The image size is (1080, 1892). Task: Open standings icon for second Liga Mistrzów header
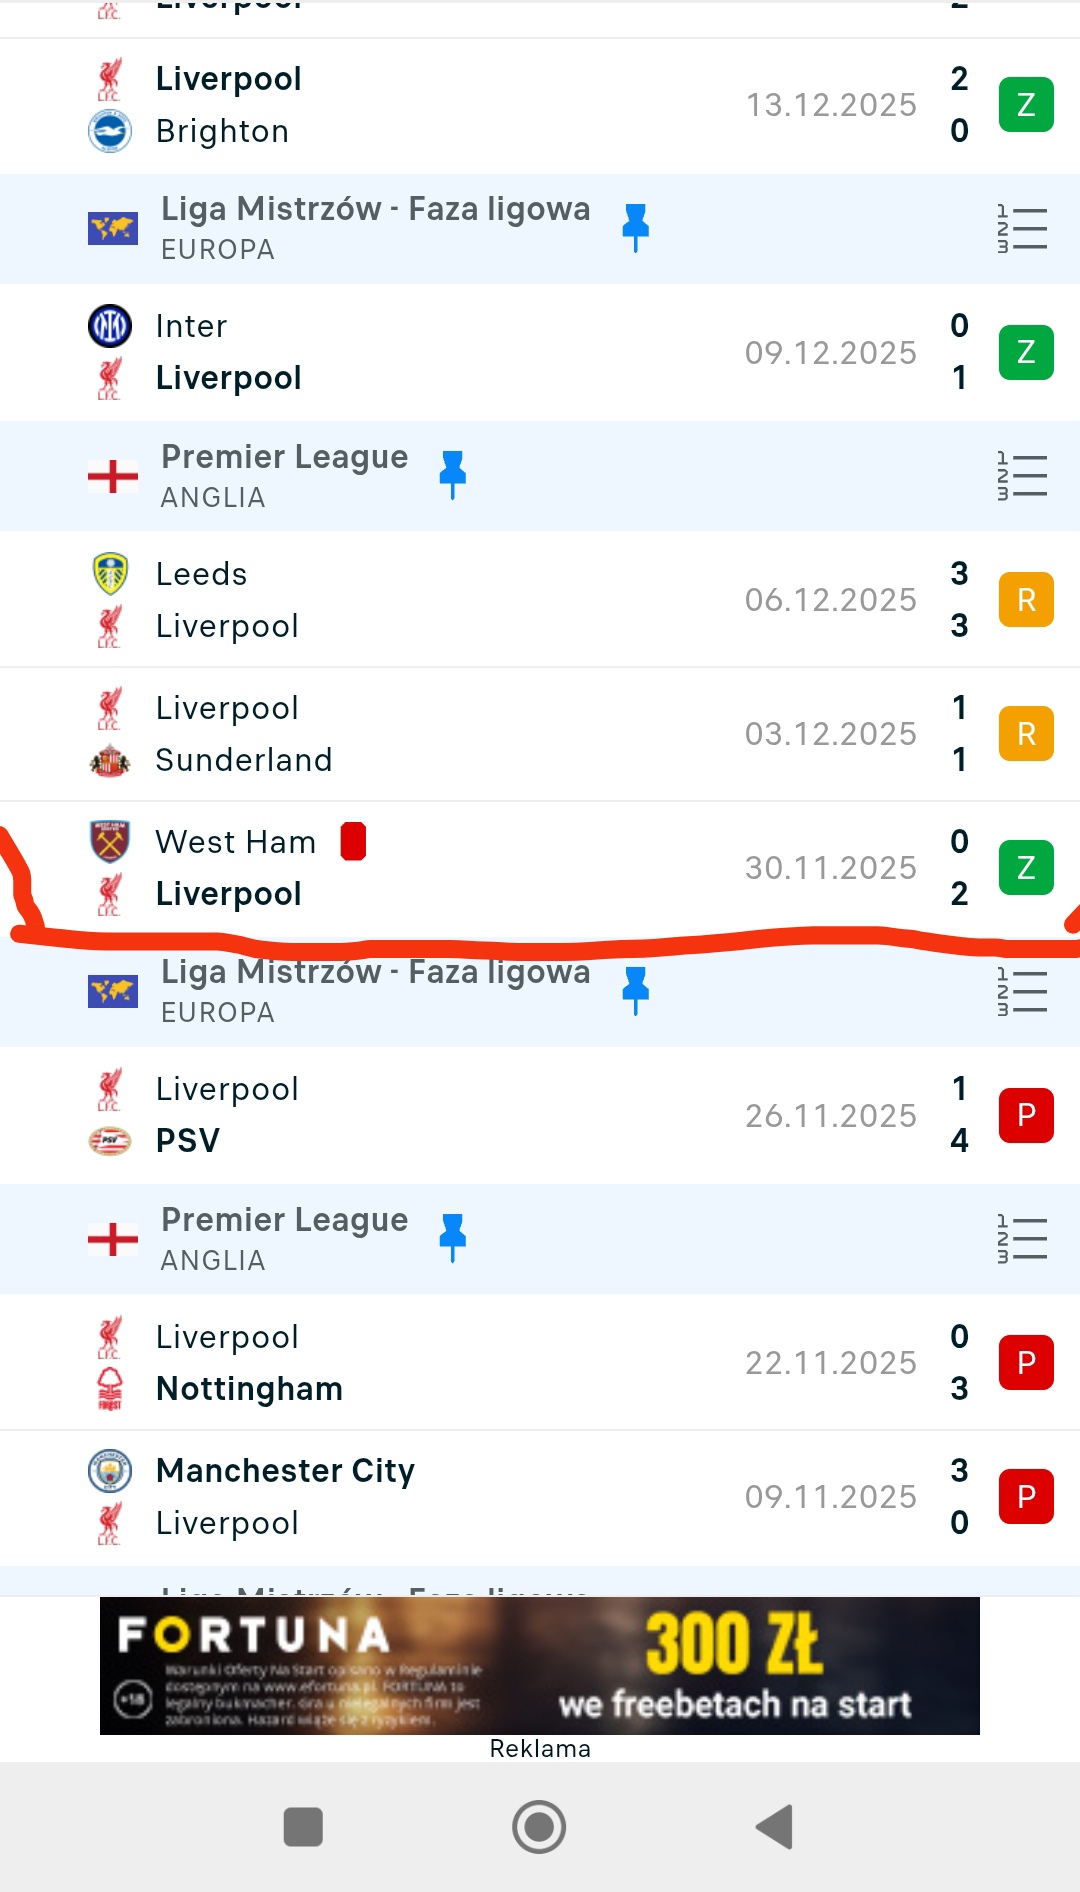(1022, 992)
